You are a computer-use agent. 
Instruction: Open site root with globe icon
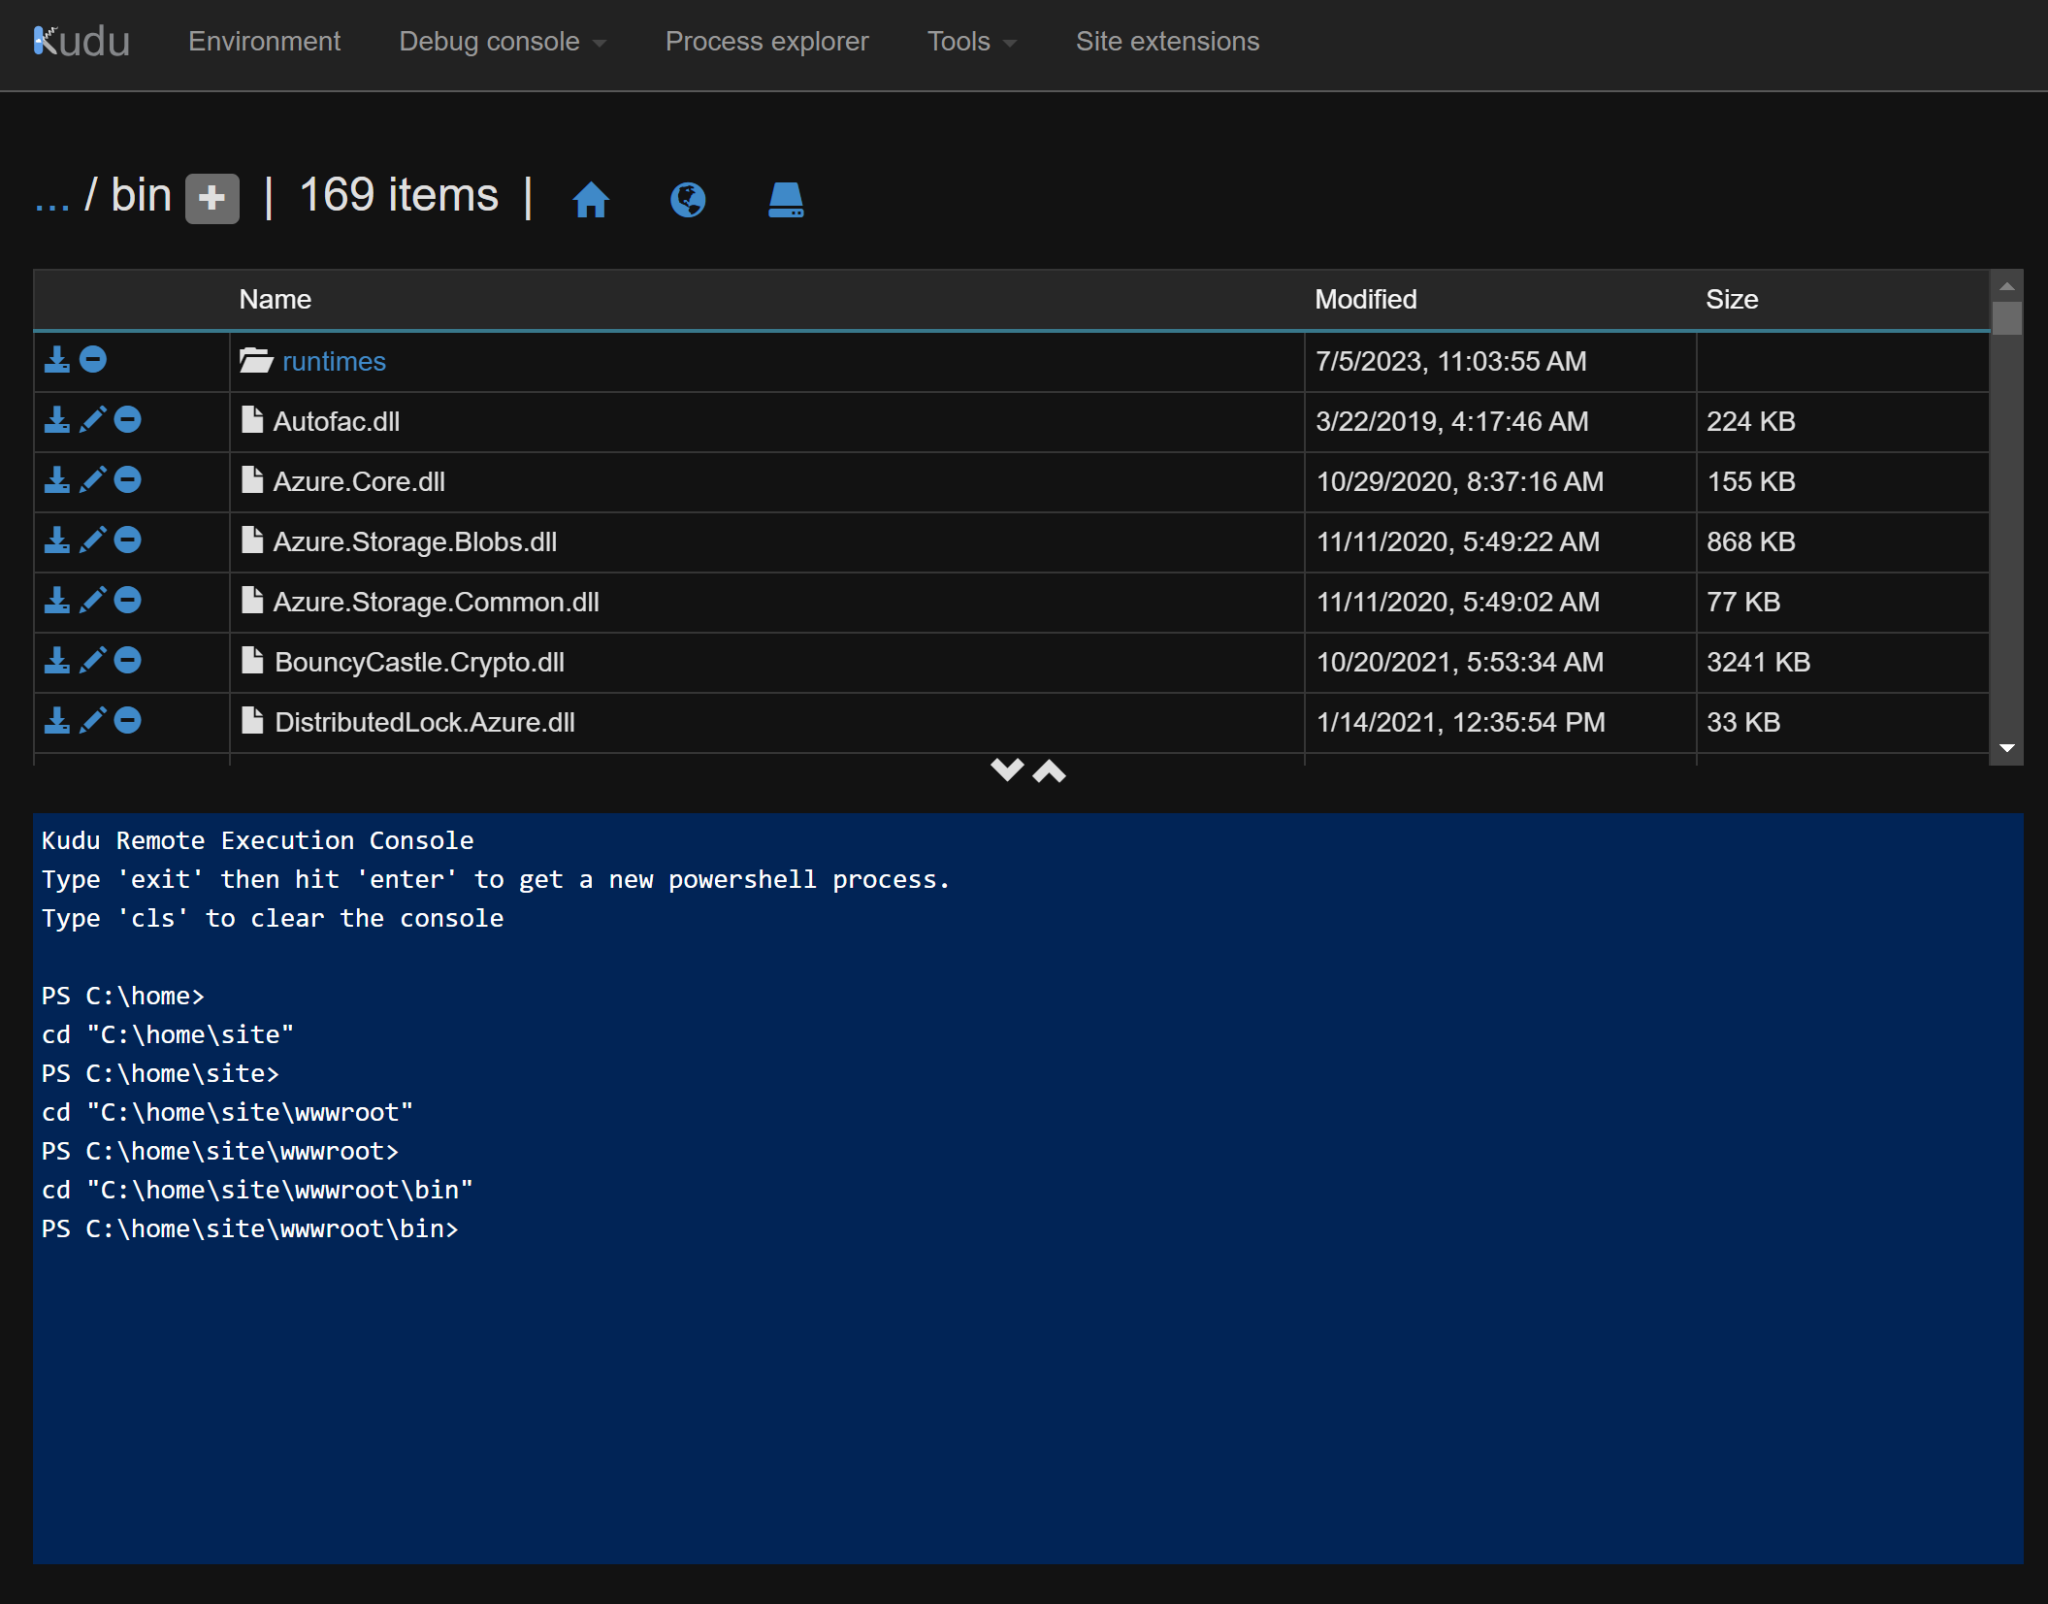click(688, 199)
